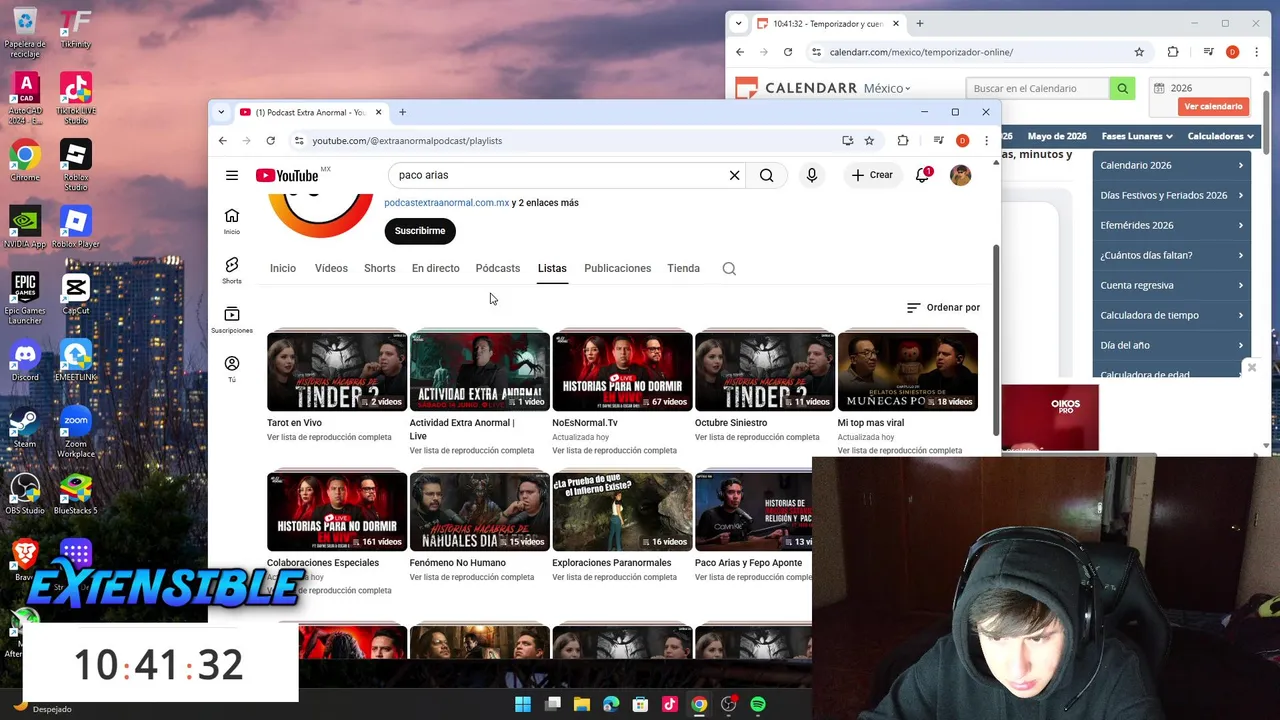Expand the Fases Lunares menu
Viewport: 1280px width, 720px height.
(1137, 136)
